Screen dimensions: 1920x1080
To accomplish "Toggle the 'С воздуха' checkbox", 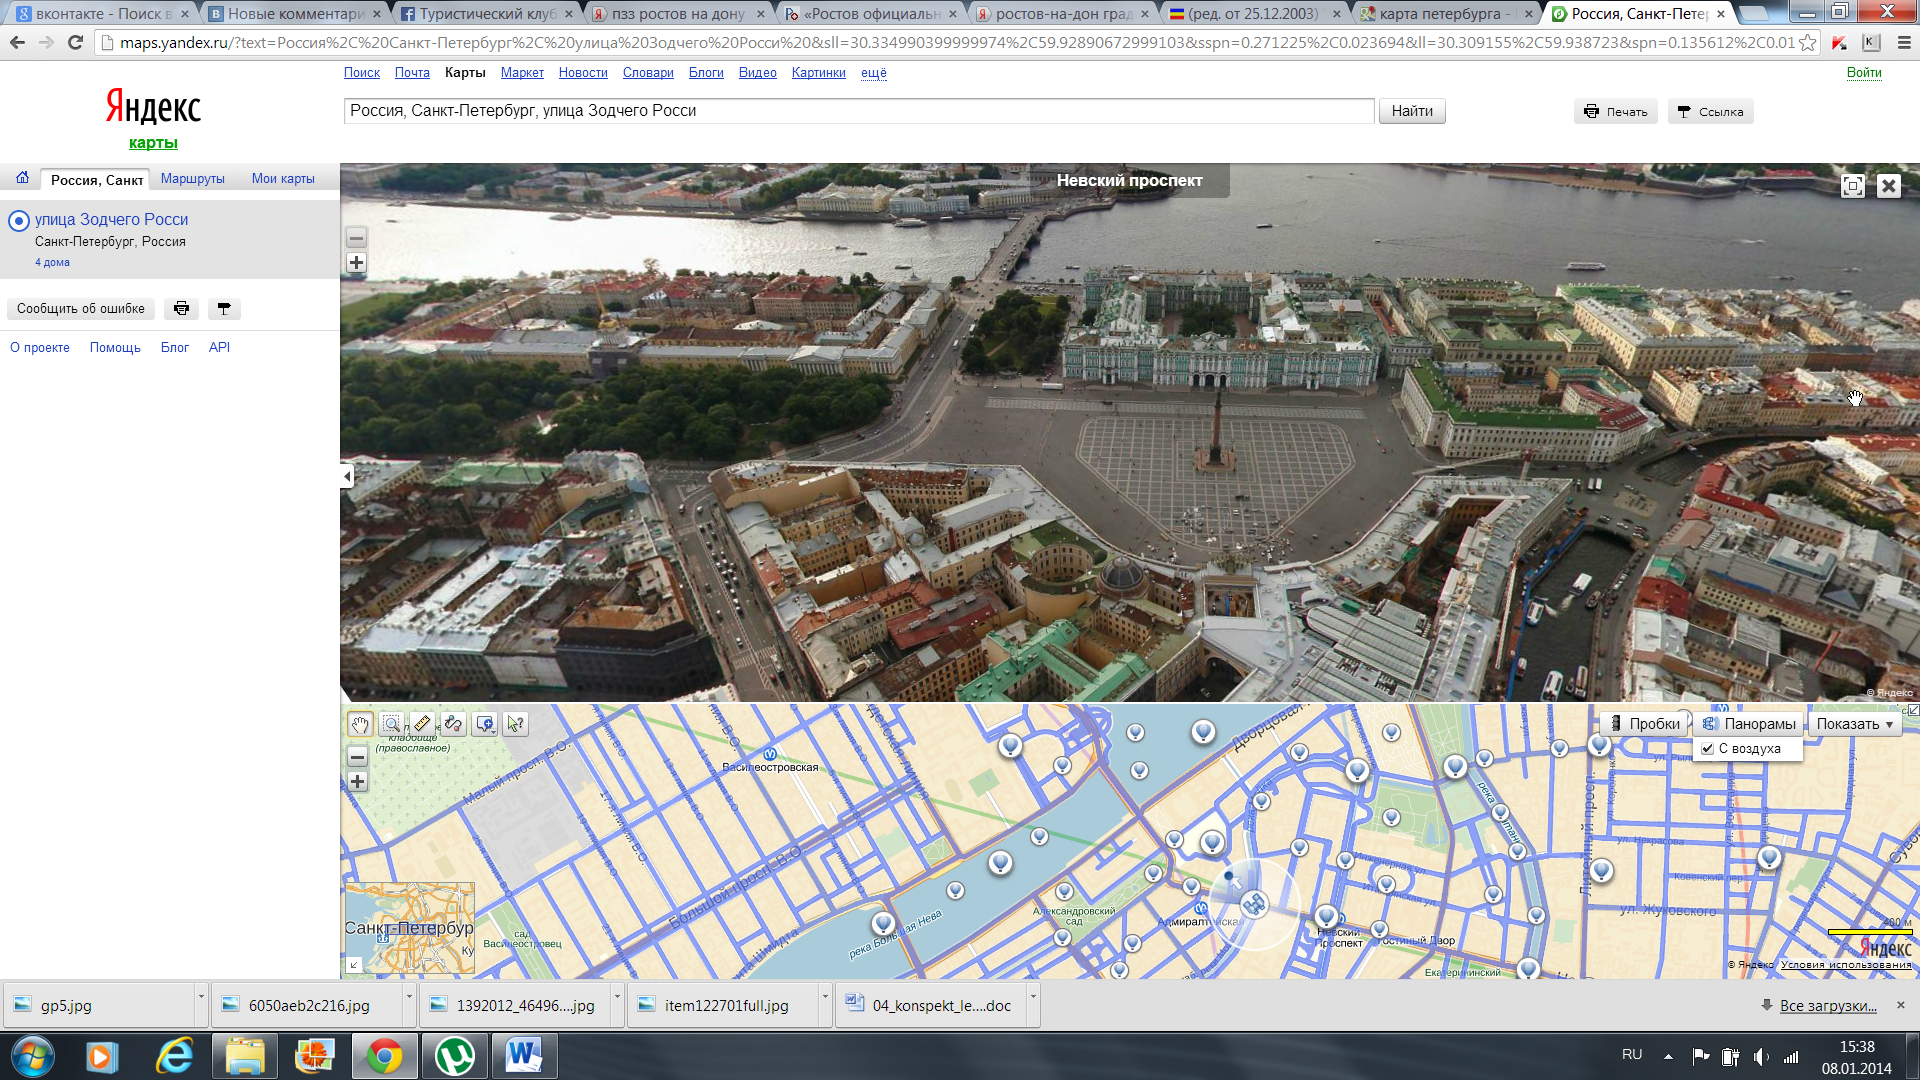I will pyautogui.click(x=1708, y=749).
